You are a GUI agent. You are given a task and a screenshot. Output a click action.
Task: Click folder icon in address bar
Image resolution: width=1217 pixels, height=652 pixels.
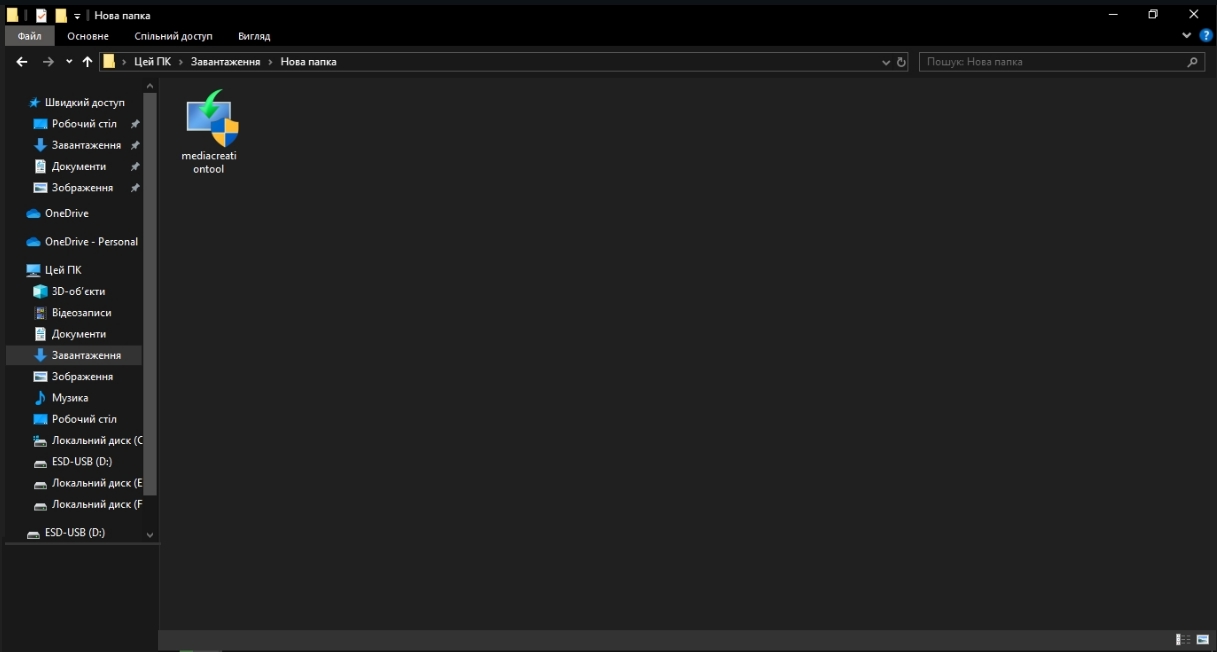tap(109, 62)
